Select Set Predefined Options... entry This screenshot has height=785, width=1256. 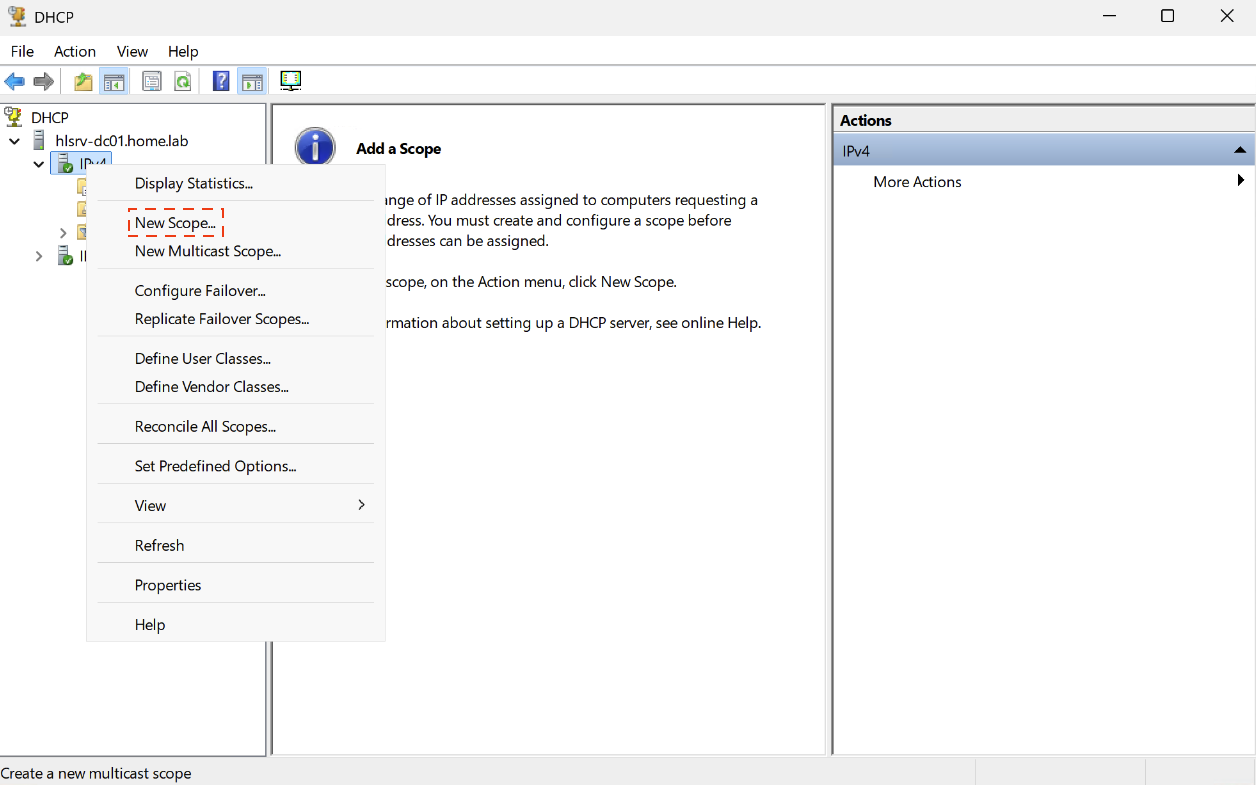point(215,466)
